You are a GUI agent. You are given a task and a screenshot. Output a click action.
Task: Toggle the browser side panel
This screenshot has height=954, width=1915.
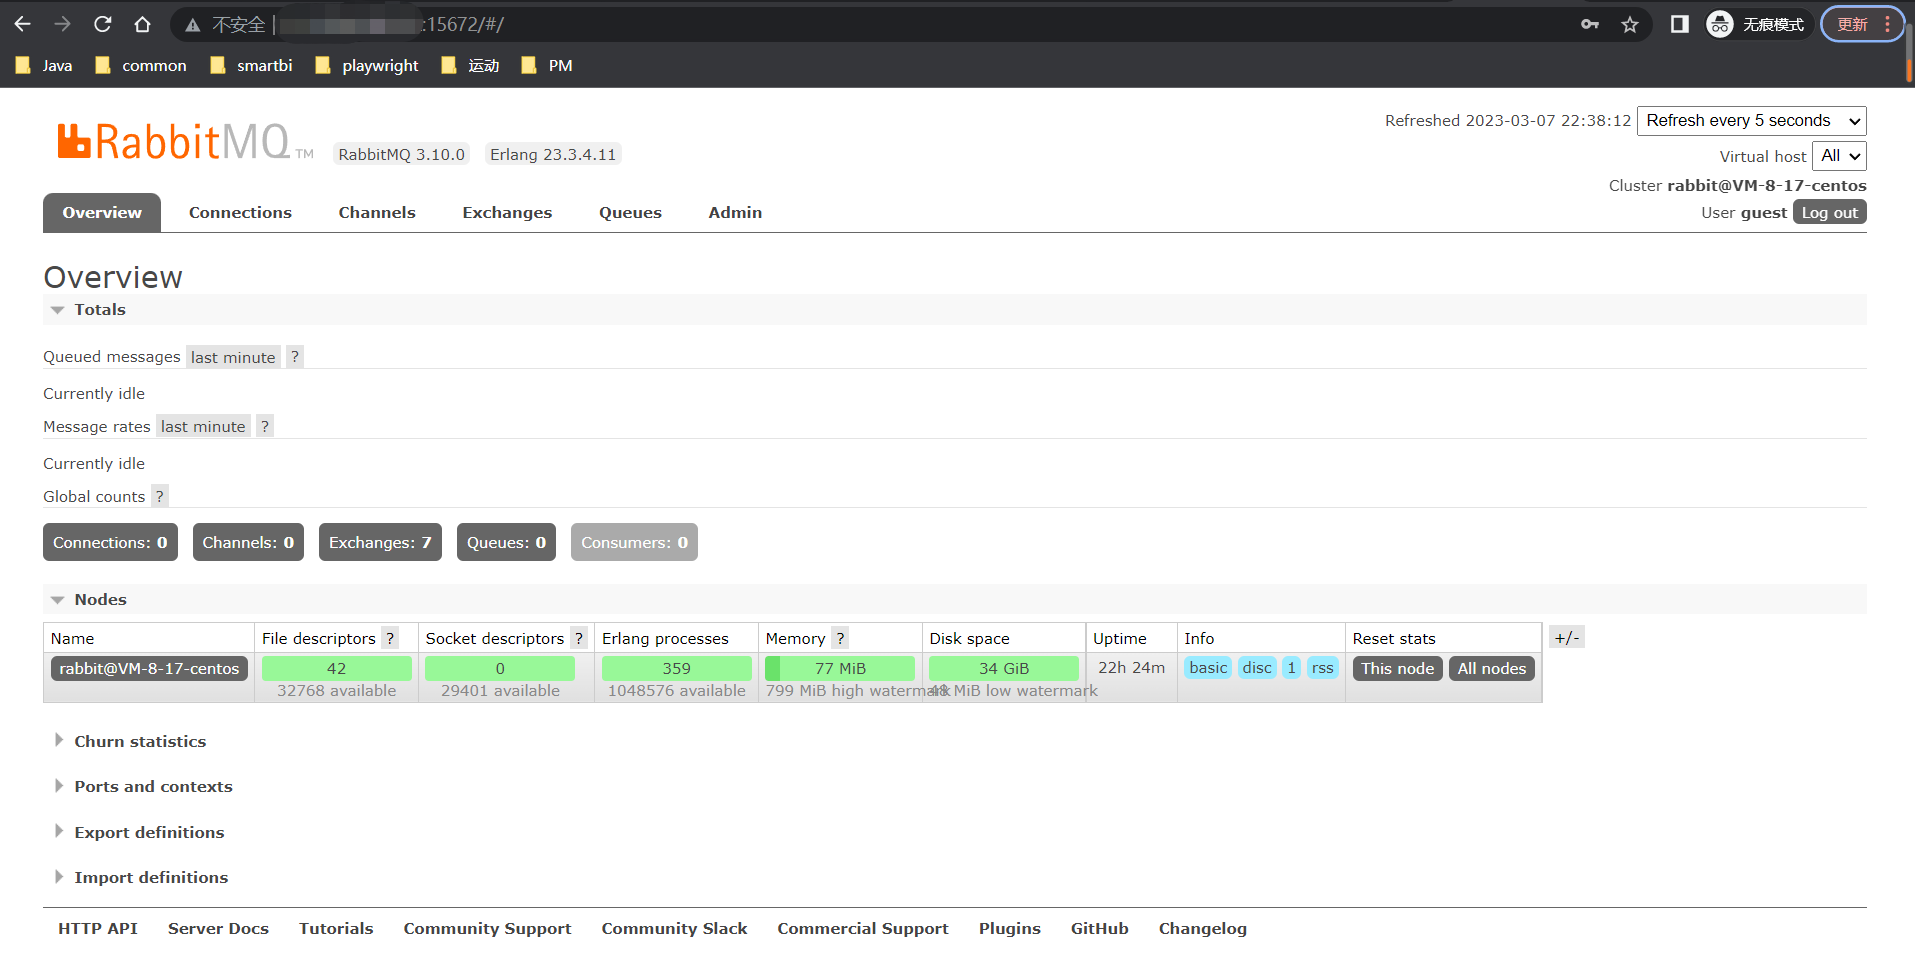tap(1680, 24)
